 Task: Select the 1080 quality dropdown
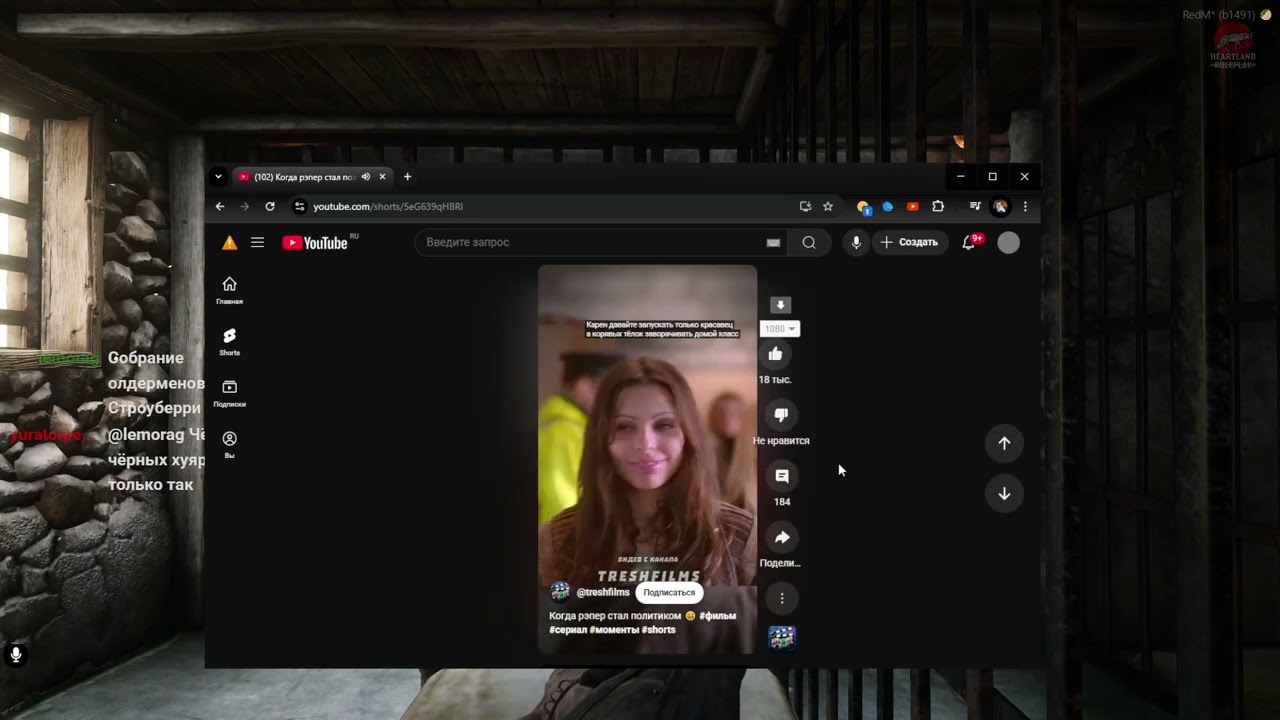point(780,329)
